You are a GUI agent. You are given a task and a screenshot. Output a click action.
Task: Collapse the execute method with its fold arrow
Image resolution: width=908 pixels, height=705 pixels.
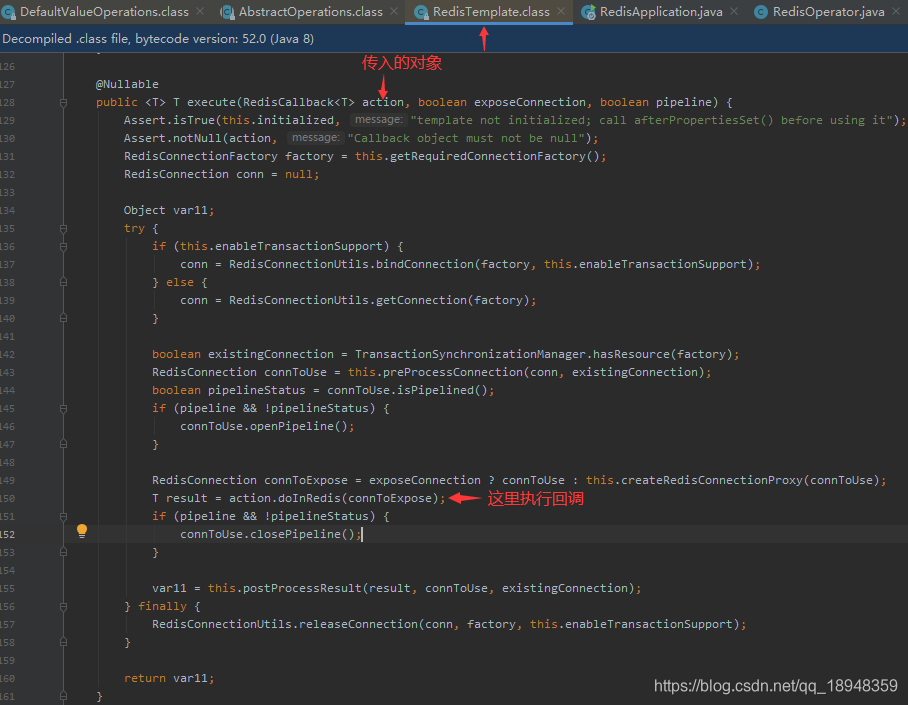pyautogui.click(x=62, y=101)
